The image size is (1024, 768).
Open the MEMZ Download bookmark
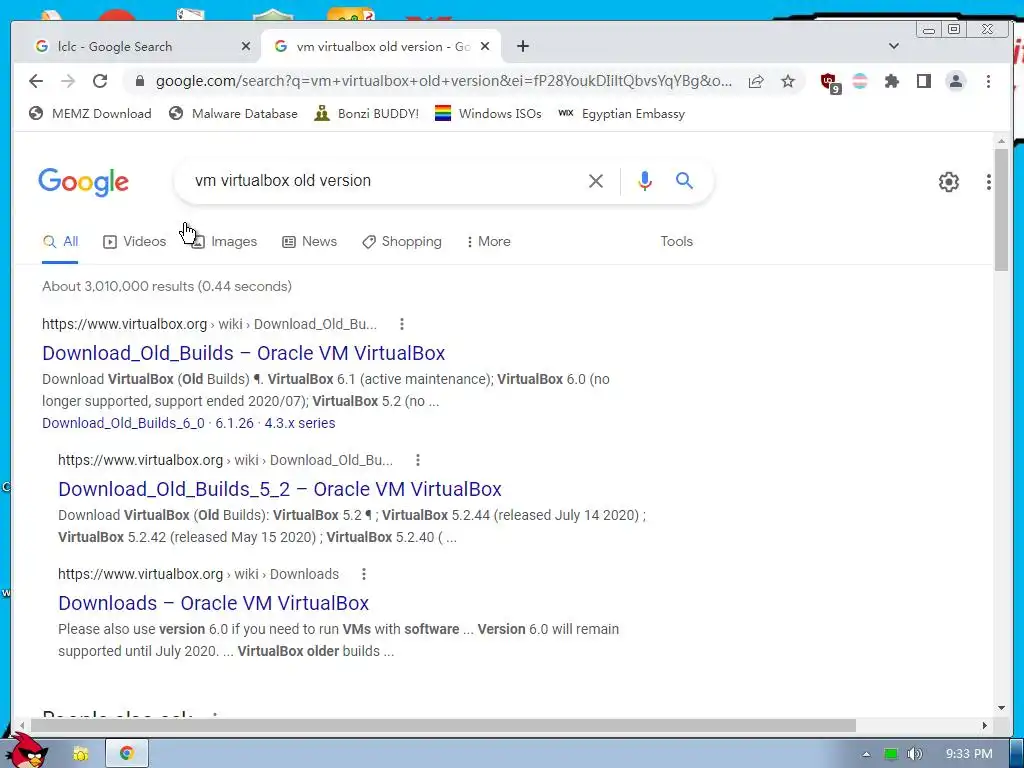(90, 114)
